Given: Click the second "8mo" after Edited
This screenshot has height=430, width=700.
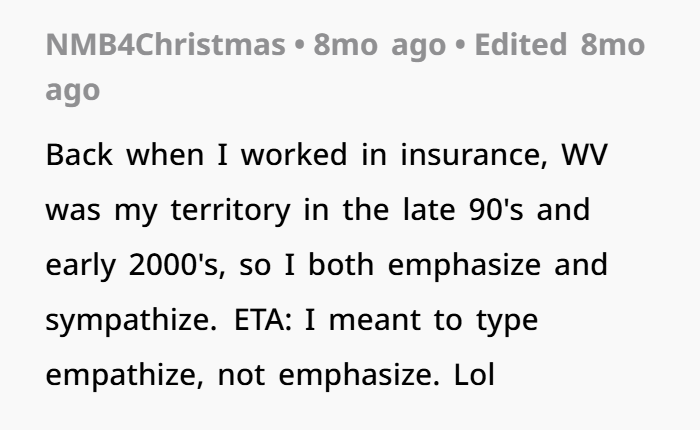Looking at the screenshot, I should coord(612,45).
